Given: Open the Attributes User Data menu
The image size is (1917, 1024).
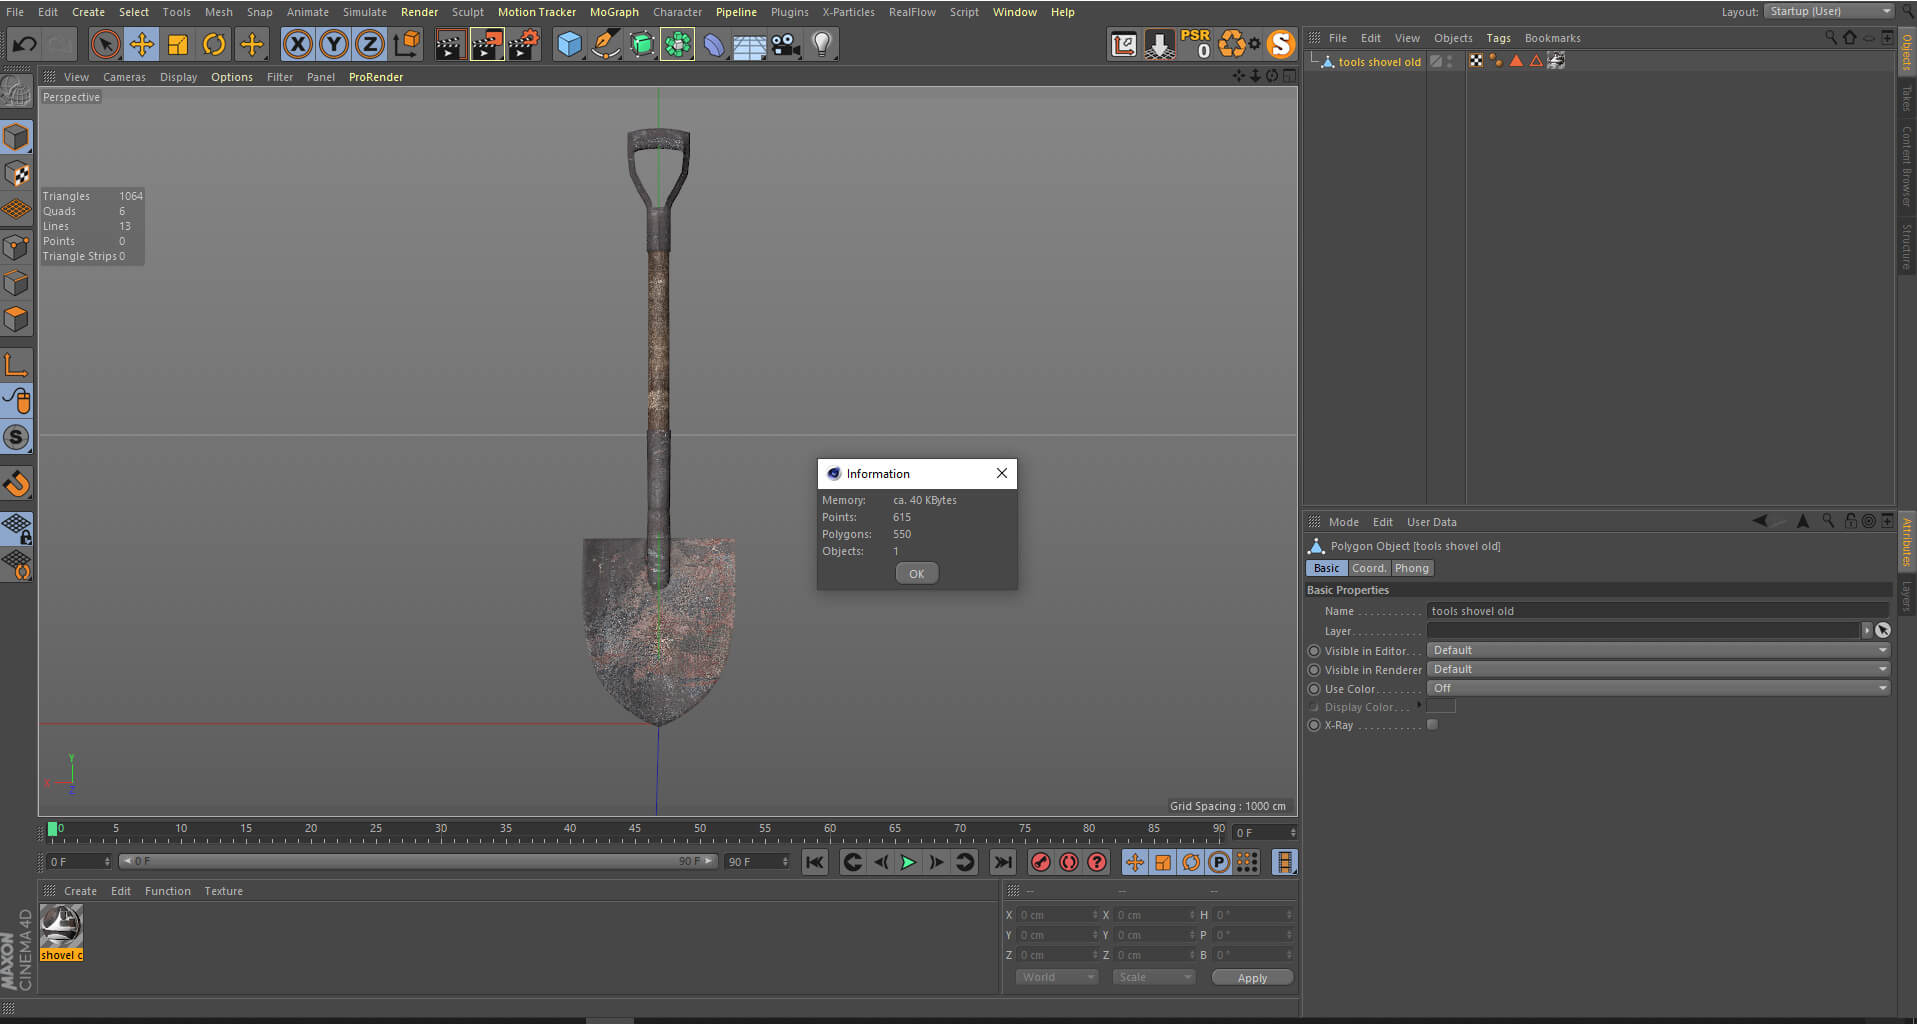Looking at the screenshot, I should coord(1431,522).
